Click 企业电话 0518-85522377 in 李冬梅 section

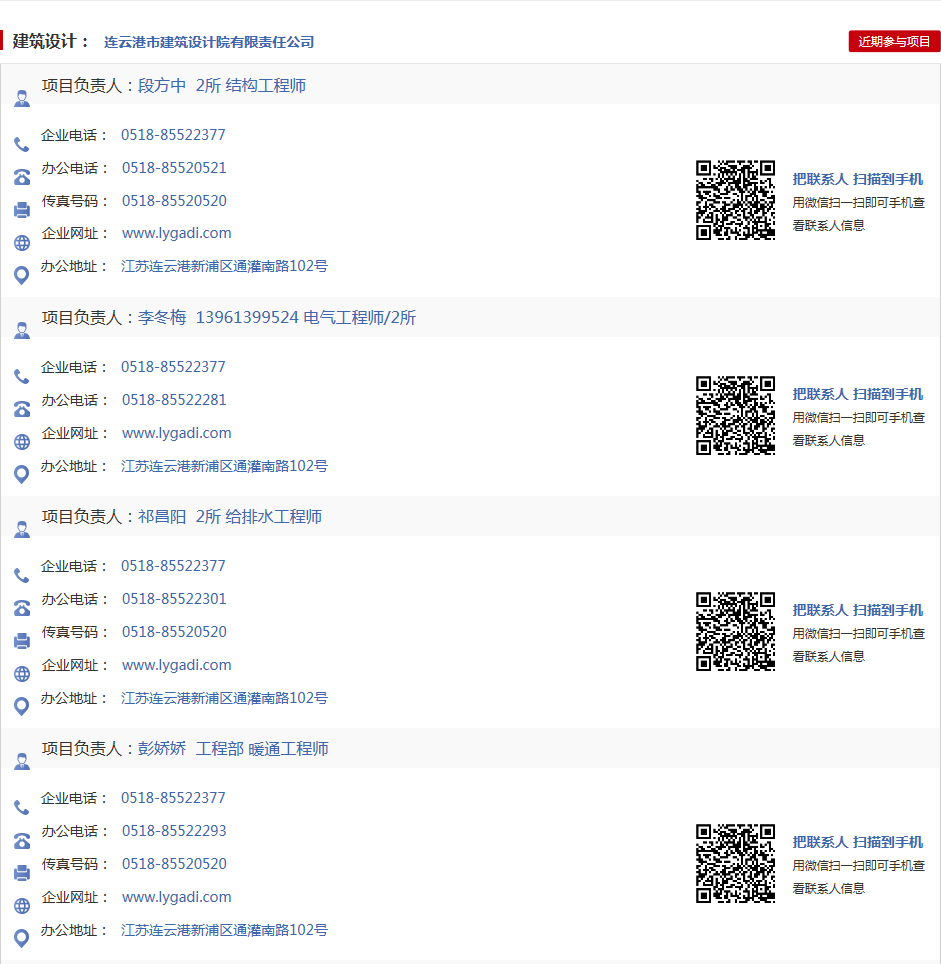click(x=173, y=367)
